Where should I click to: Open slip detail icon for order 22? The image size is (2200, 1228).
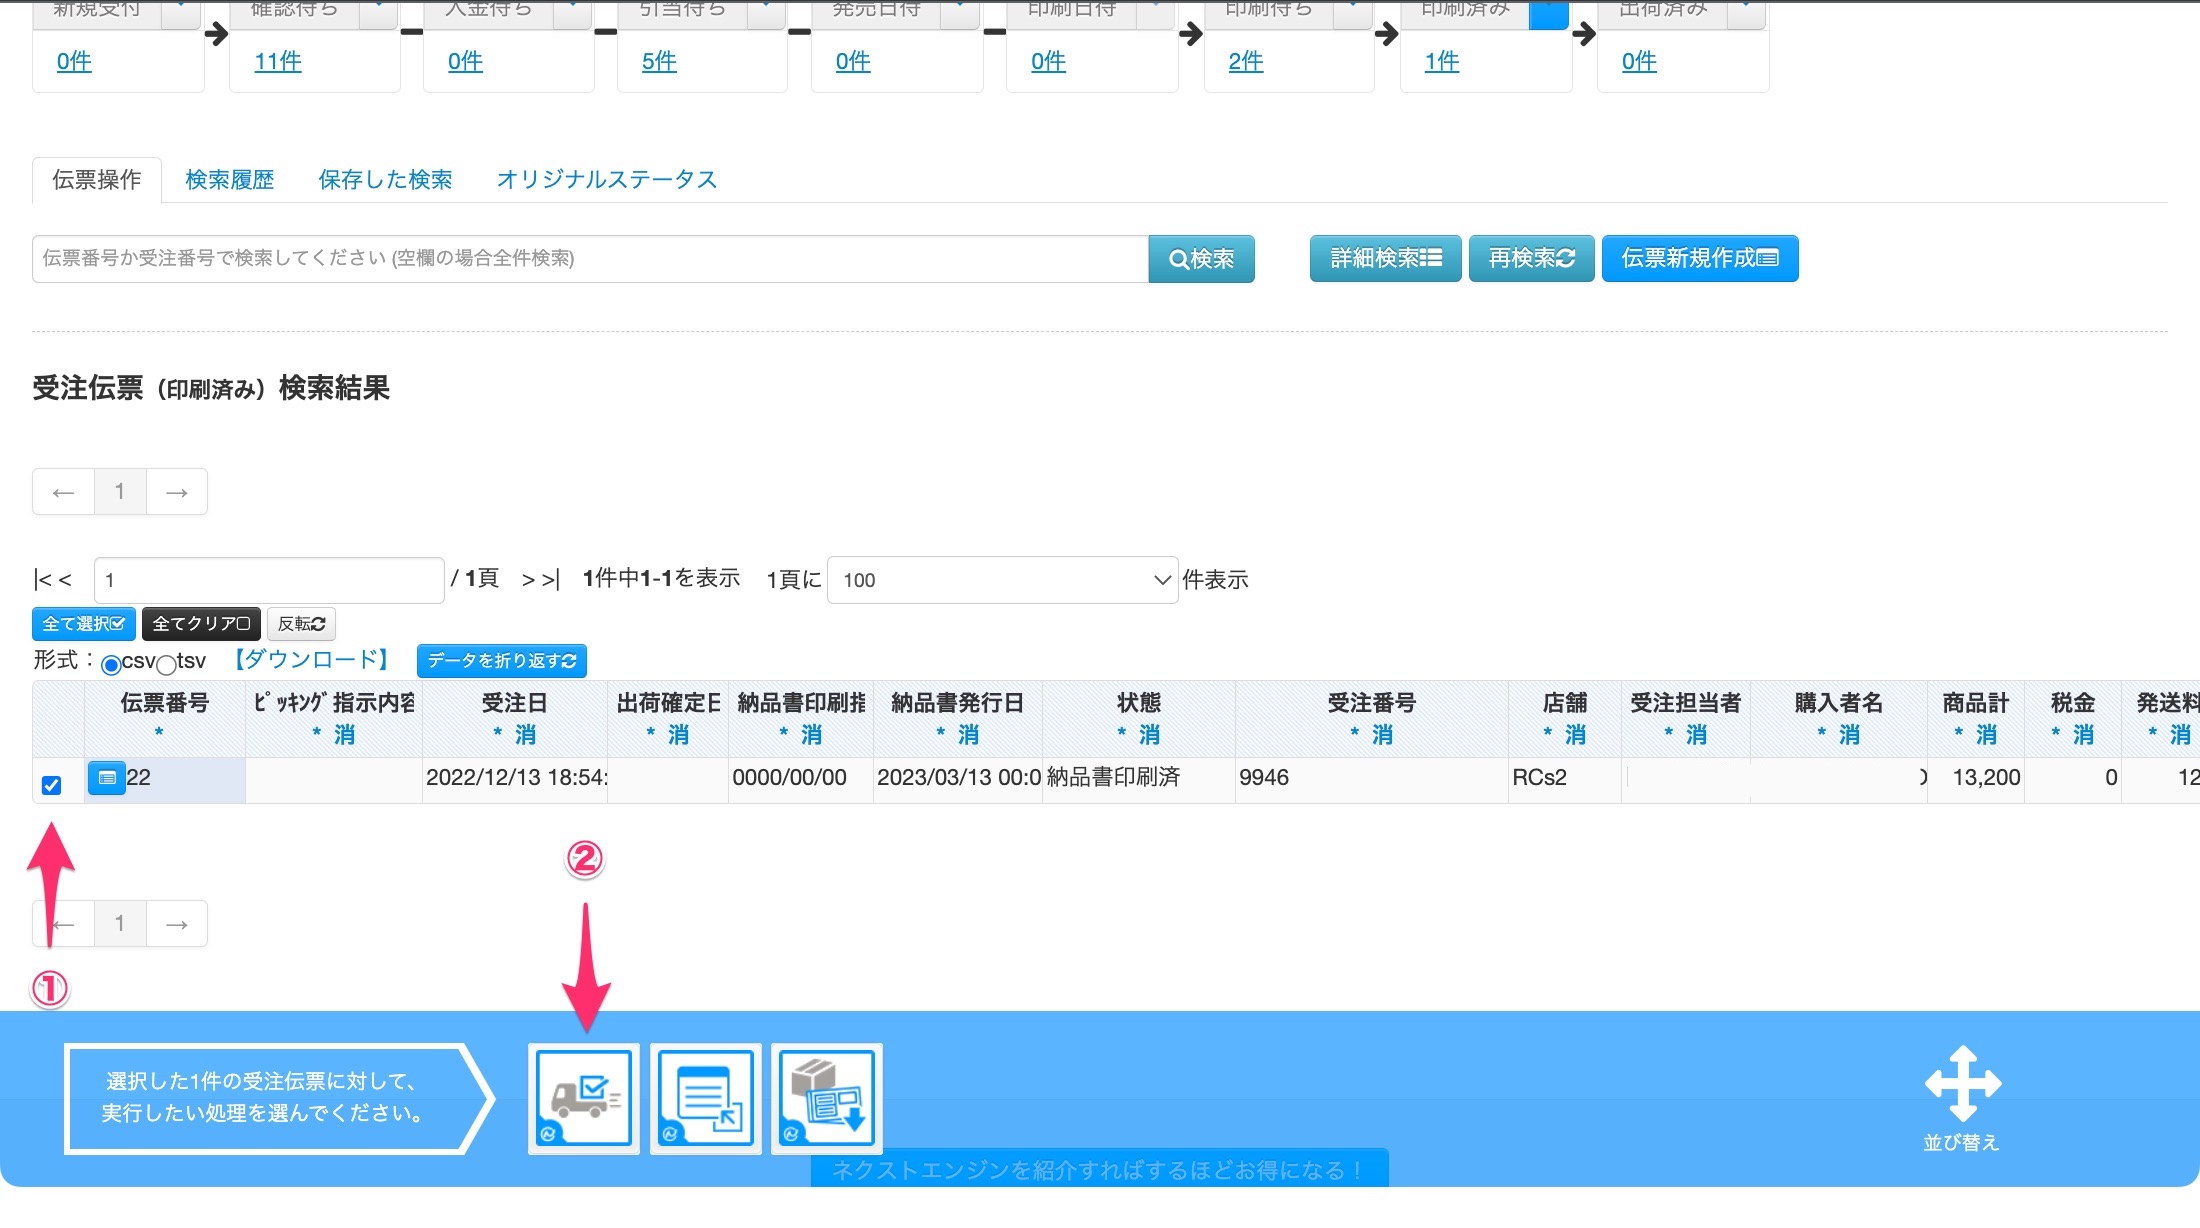point(107,777)
